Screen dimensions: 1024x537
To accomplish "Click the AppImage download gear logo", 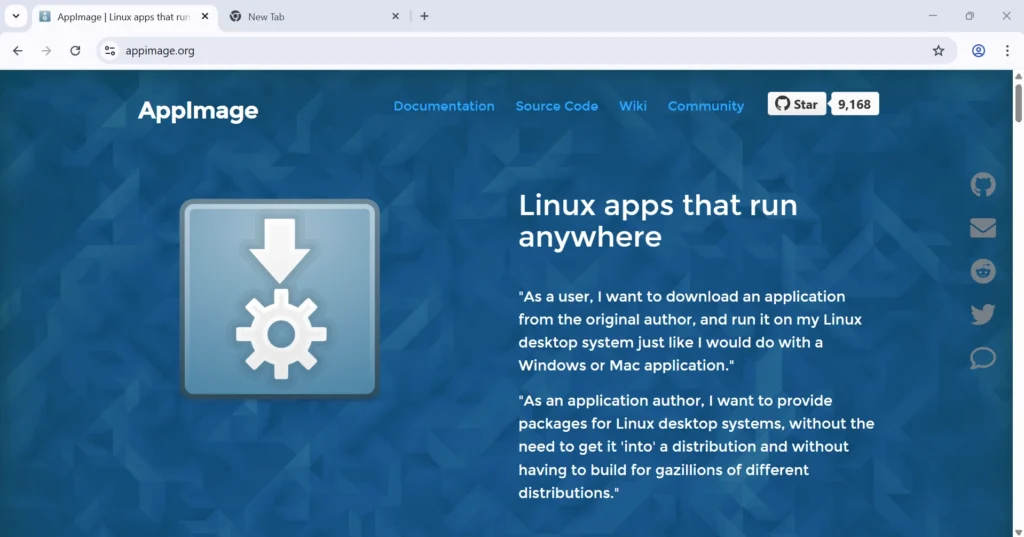I will 280,298.
